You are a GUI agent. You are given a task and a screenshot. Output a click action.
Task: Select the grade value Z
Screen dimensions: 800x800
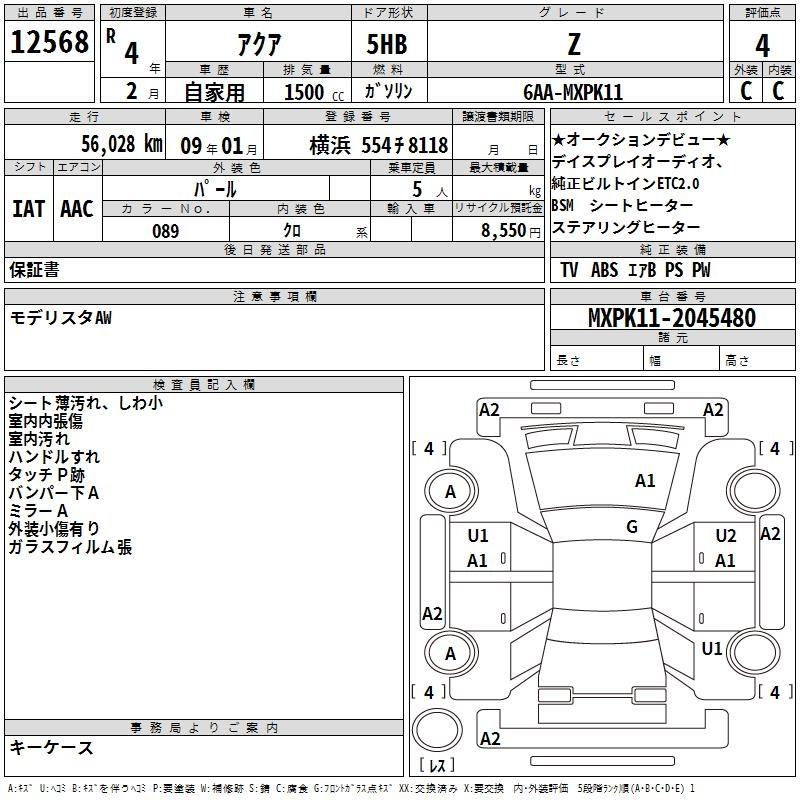pyautogui.click(x=573, y=44)
